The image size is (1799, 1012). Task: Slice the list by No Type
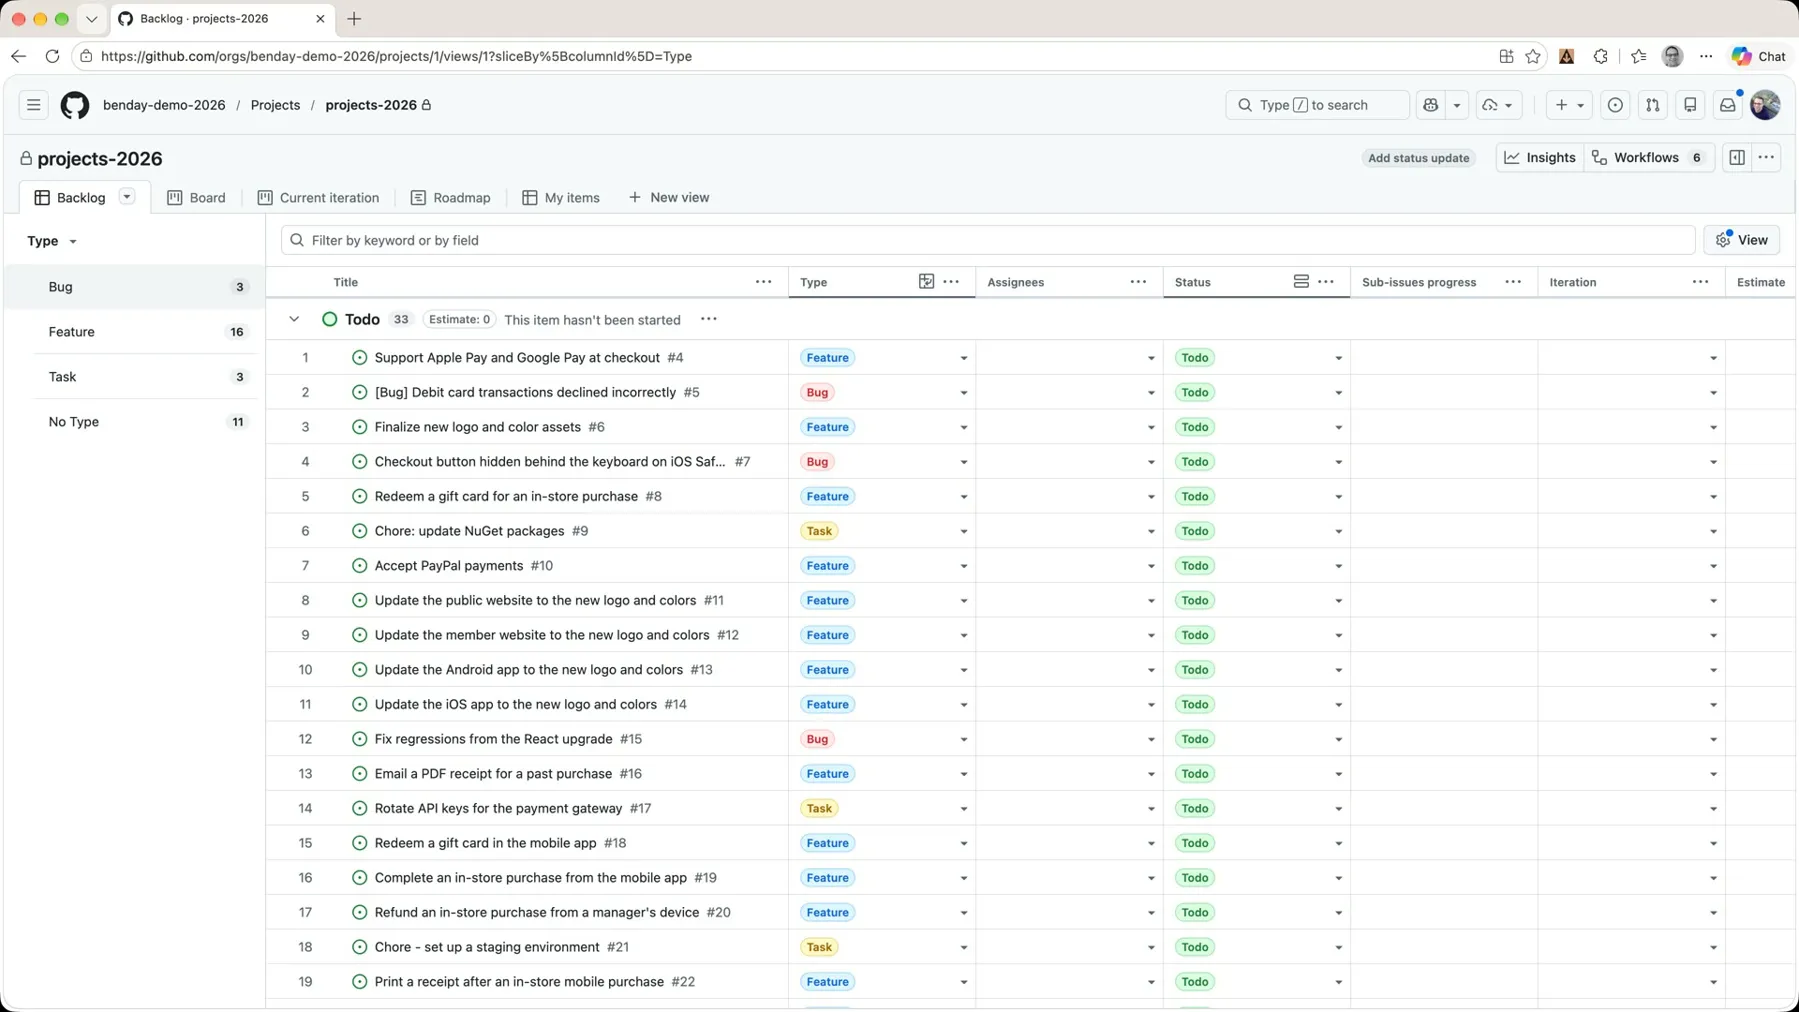(x=136, y=422)
